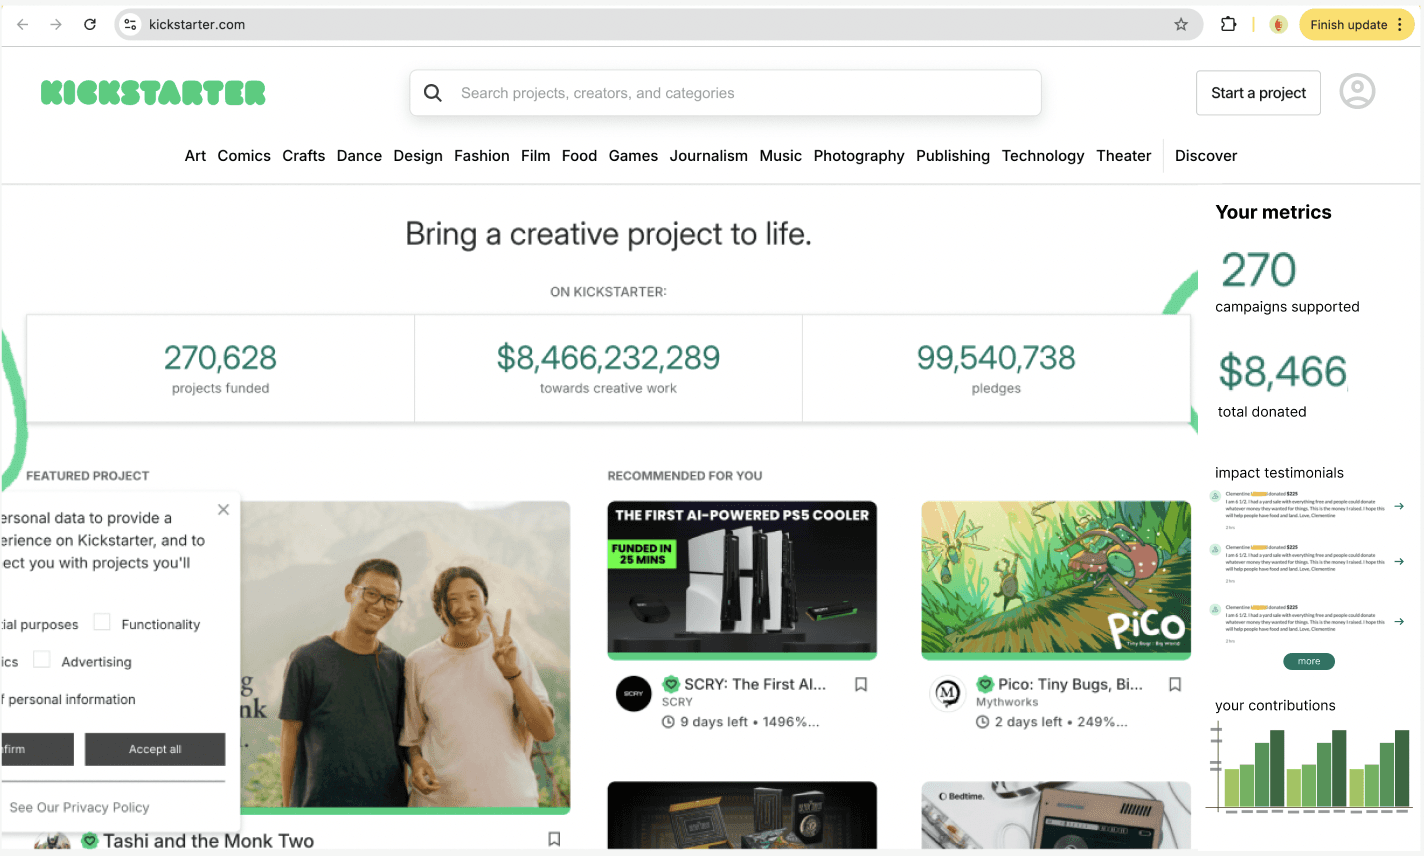
Task: Open the Technology category
Action: tap(1043, 156)
